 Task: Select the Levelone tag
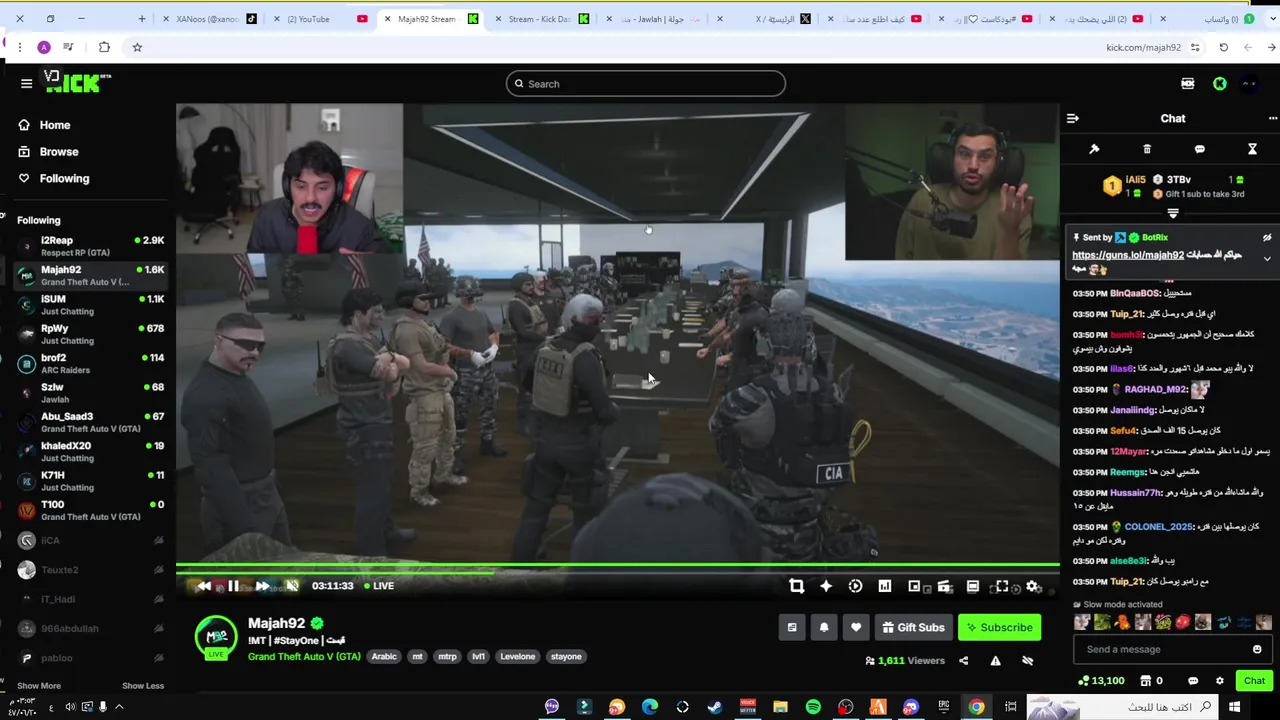coord(518,657)
